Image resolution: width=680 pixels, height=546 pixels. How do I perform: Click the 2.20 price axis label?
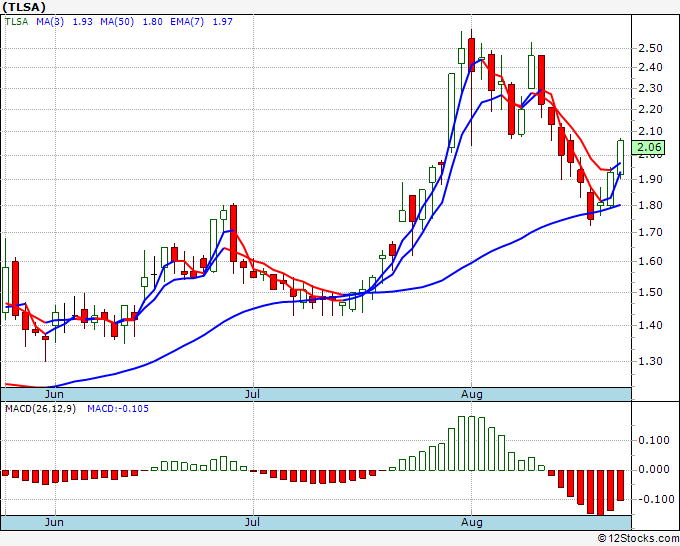pyautogui.click(x=651, y=109)
